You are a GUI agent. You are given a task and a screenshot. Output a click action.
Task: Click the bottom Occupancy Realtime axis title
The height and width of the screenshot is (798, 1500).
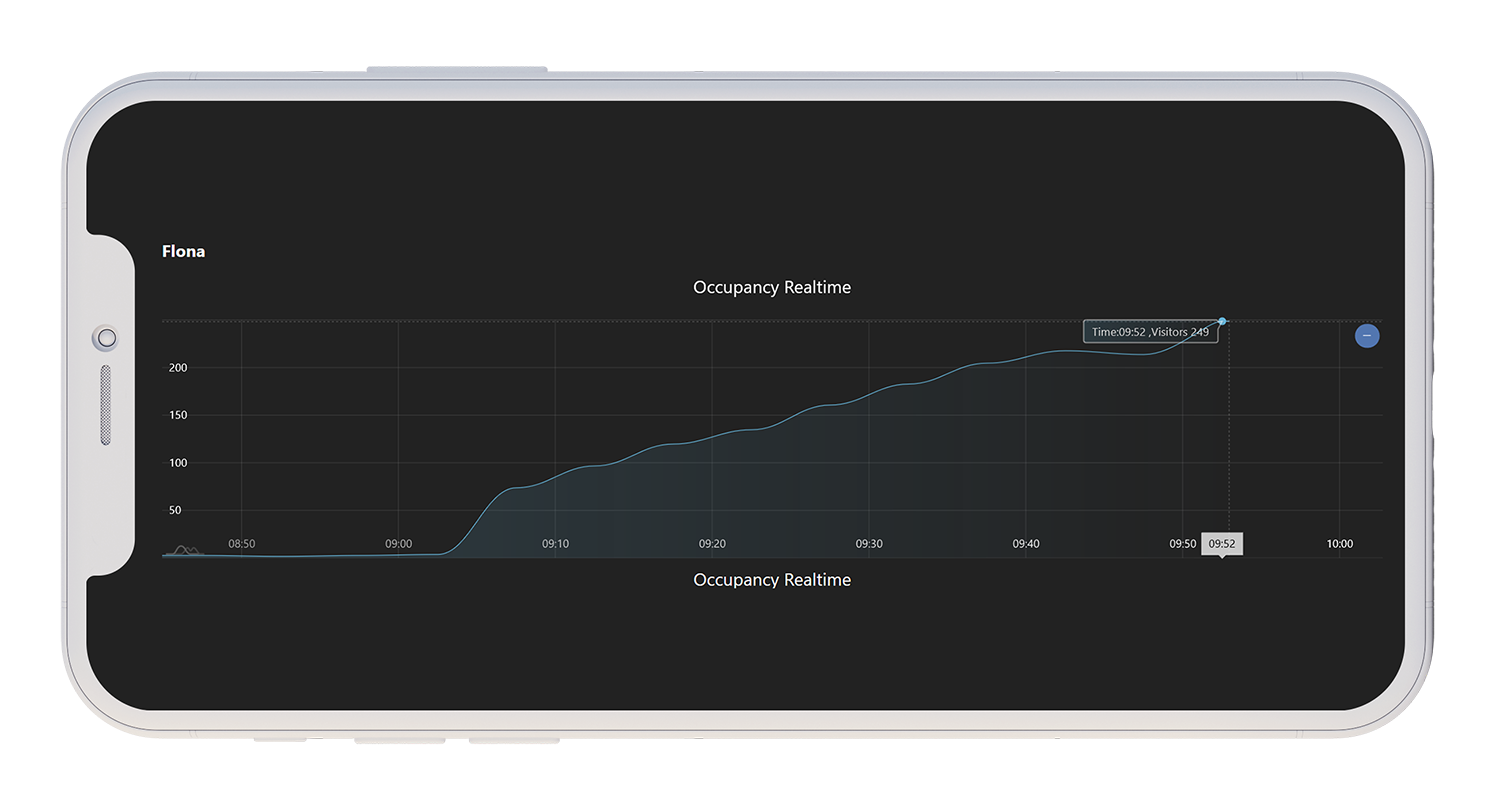[x=771, y=580]
